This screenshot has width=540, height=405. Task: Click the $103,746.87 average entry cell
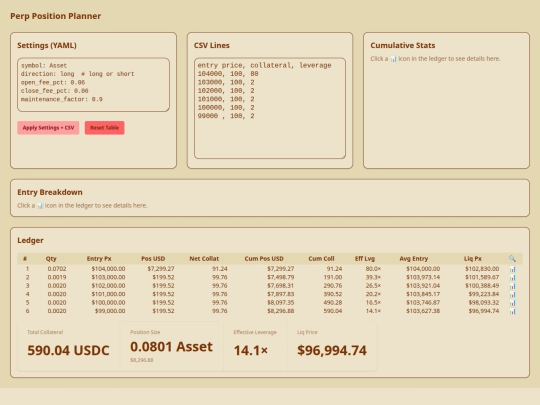pyautogui.click(x=423, y=302)
